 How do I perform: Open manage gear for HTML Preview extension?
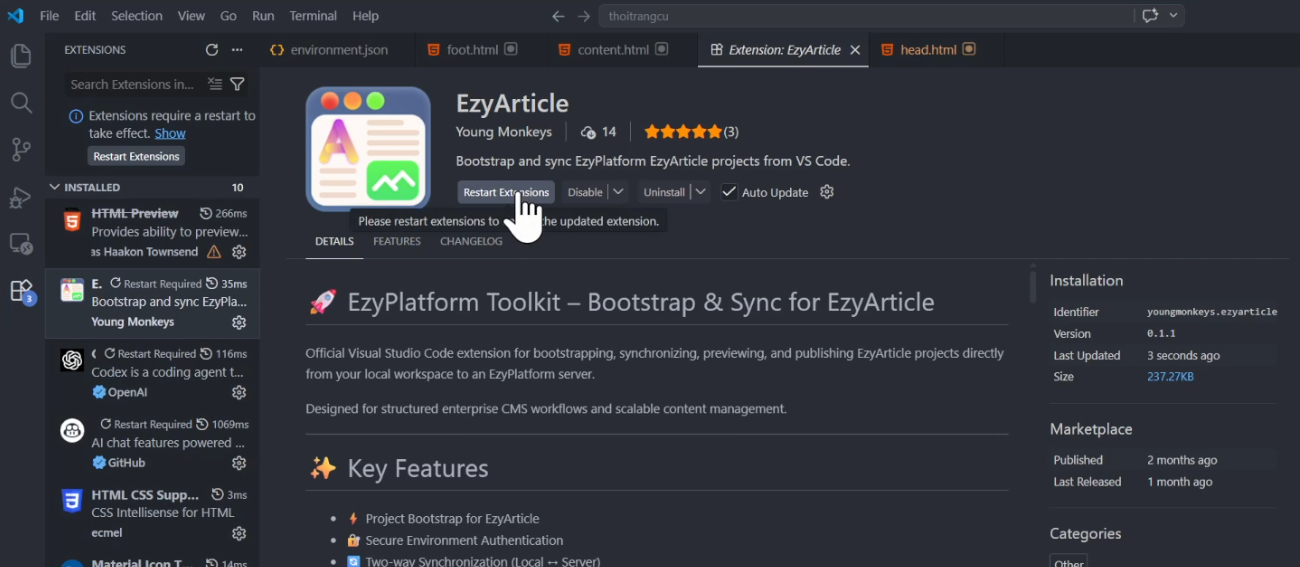(x=239, y=252)
